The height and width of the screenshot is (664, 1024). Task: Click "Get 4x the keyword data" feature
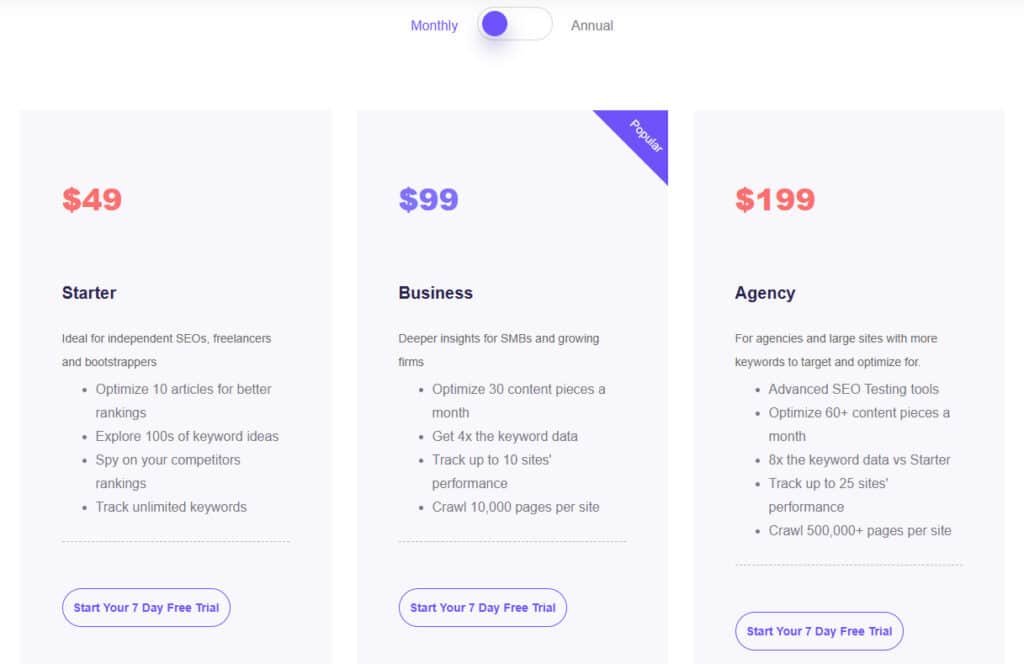505,436
